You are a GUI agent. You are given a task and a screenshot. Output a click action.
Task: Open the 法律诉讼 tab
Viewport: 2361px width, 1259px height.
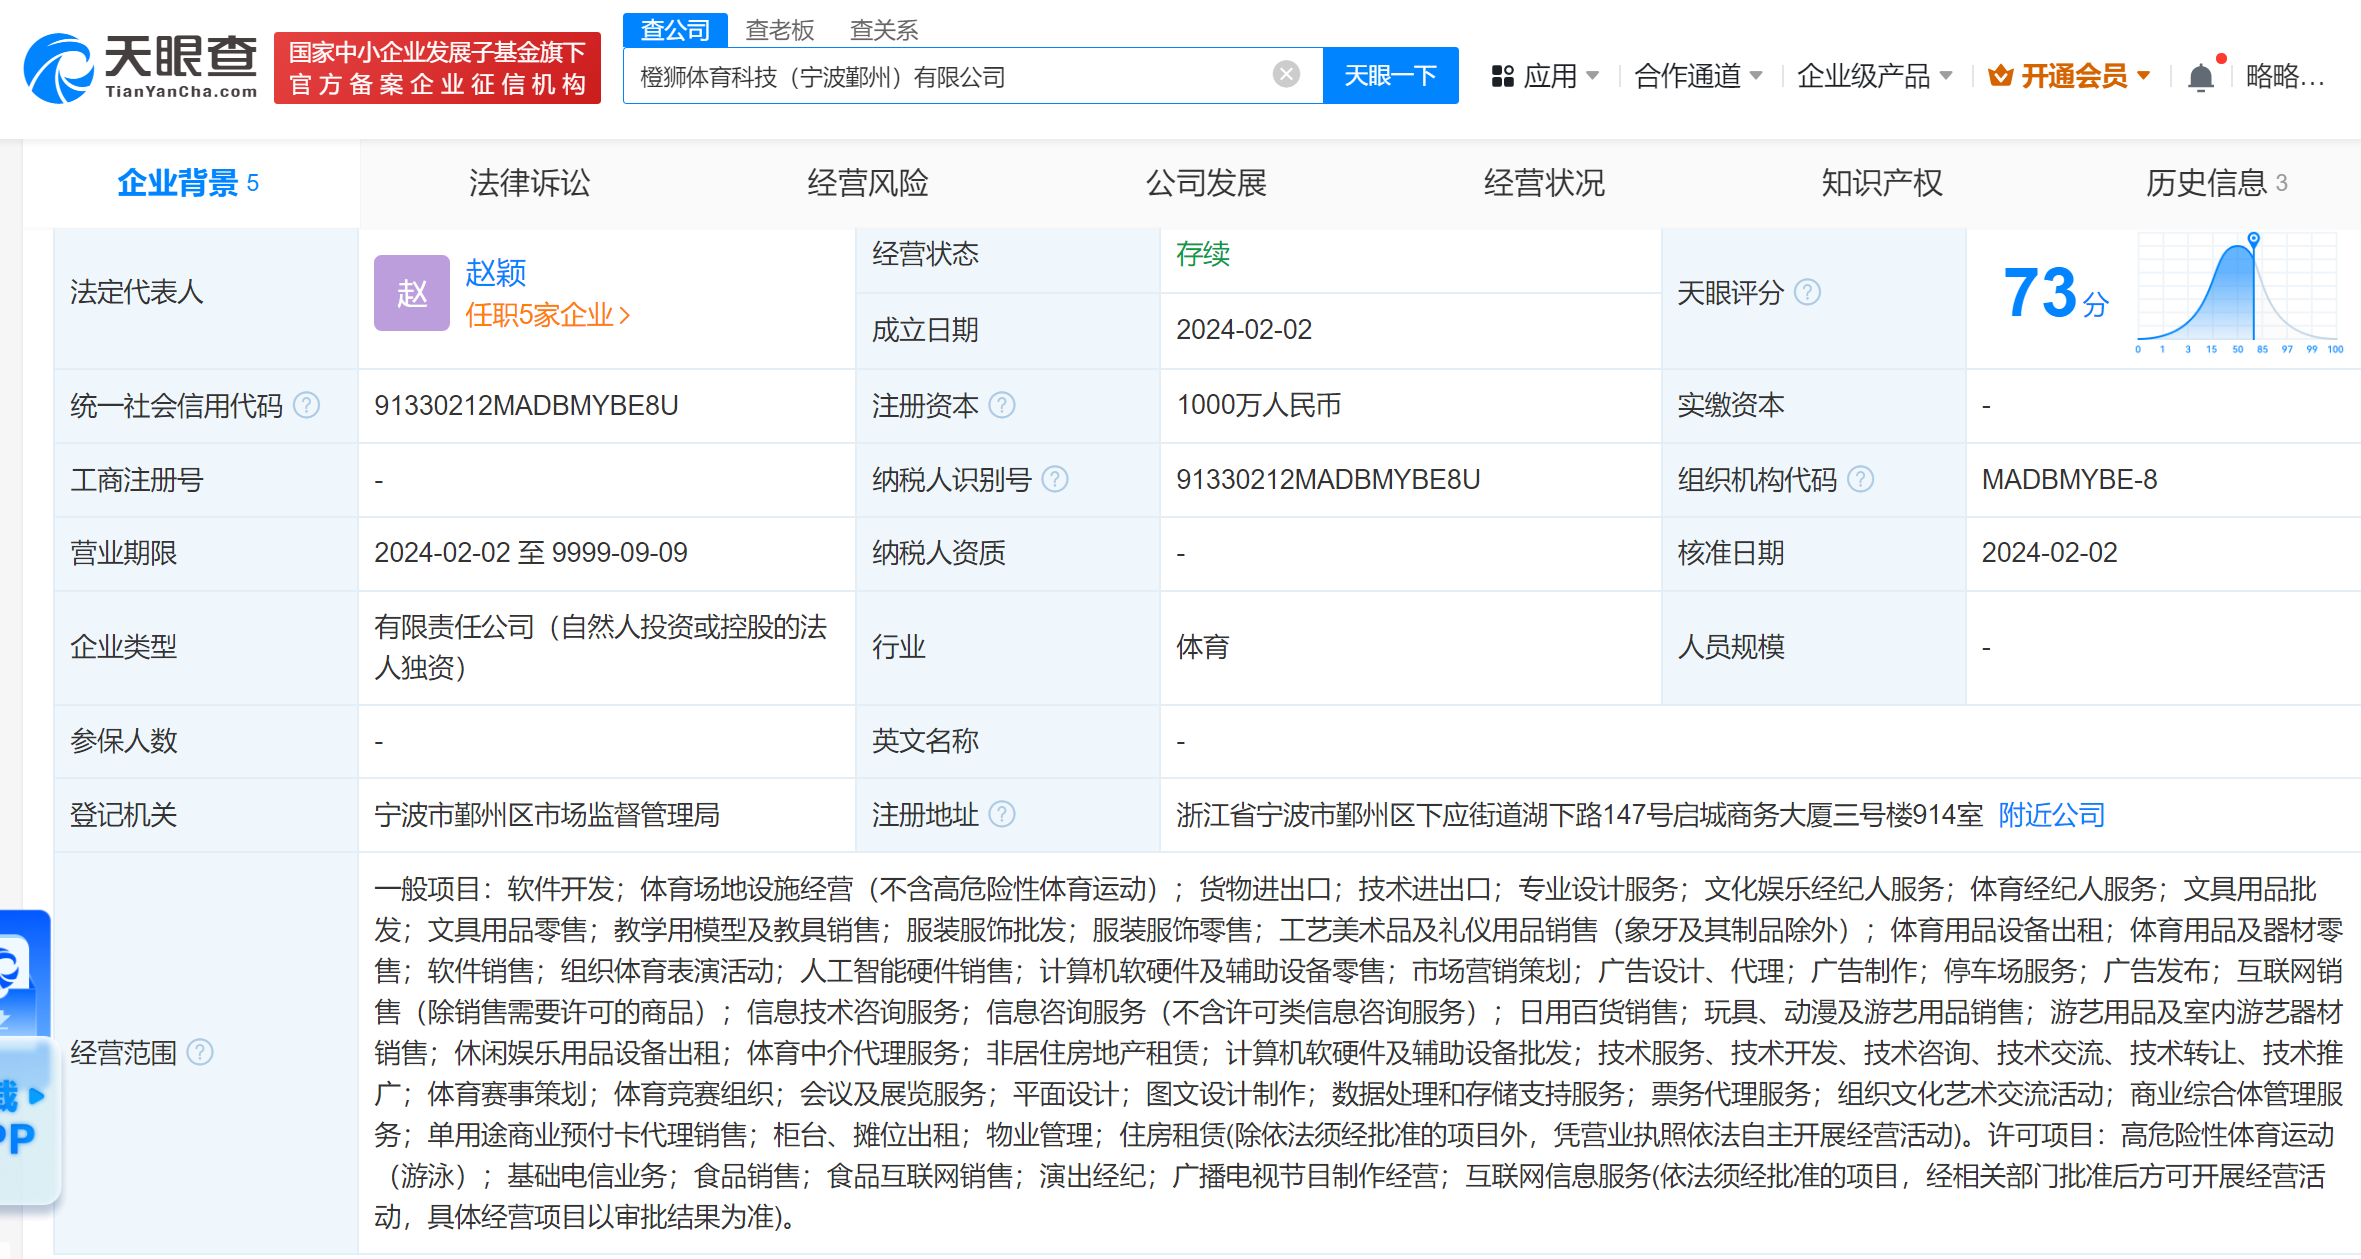click(529, 183)
